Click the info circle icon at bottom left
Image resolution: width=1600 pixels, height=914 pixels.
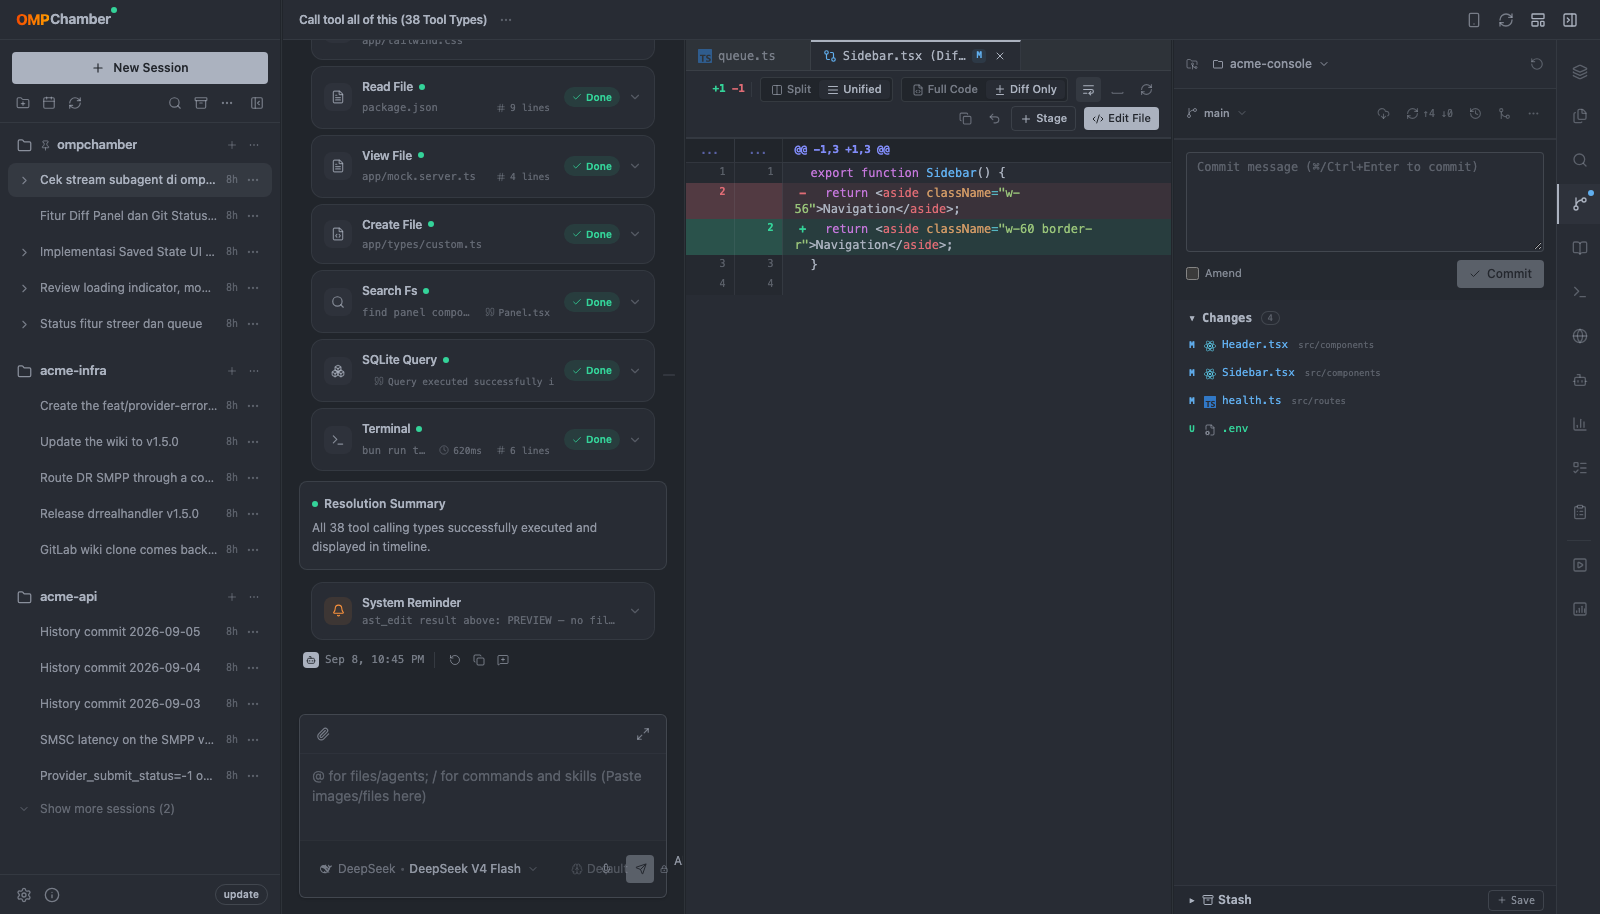[x=52, y=895]
